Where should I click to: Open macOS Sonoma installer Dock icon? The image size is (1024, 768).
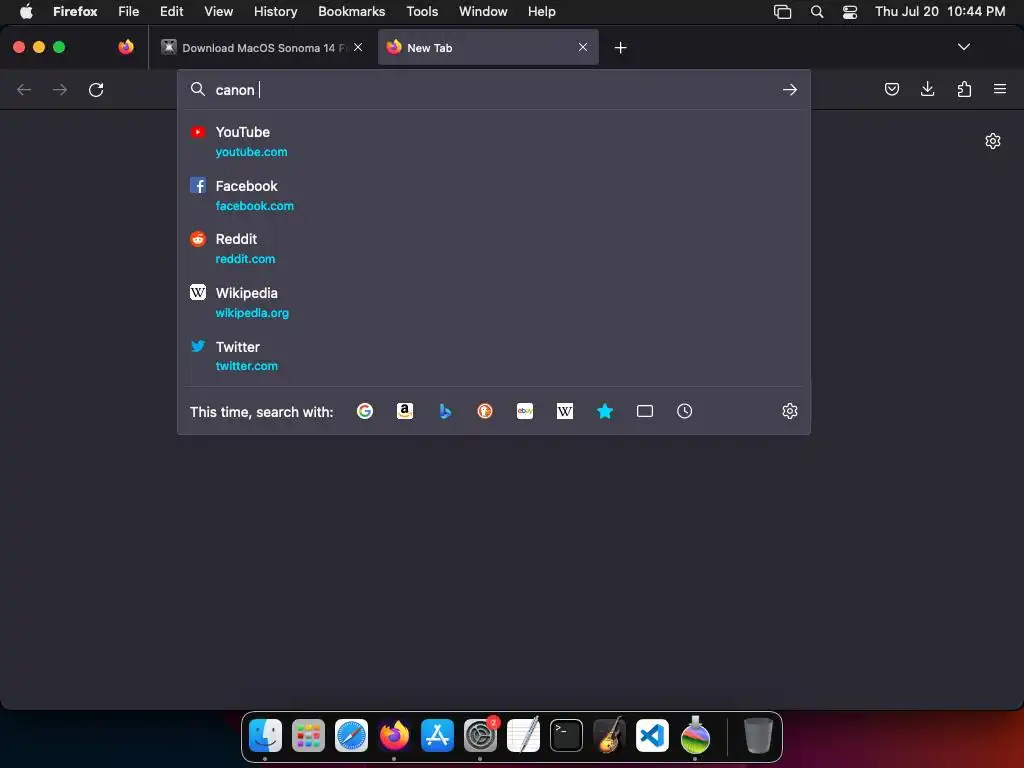tap(695, 735)
